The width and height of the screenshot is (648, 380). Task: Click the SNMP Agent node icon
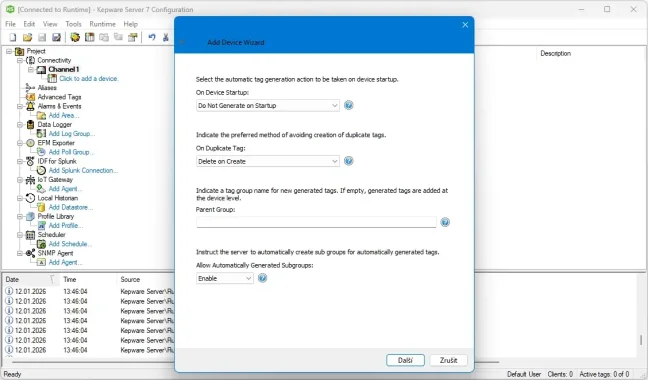coord(30,253)
